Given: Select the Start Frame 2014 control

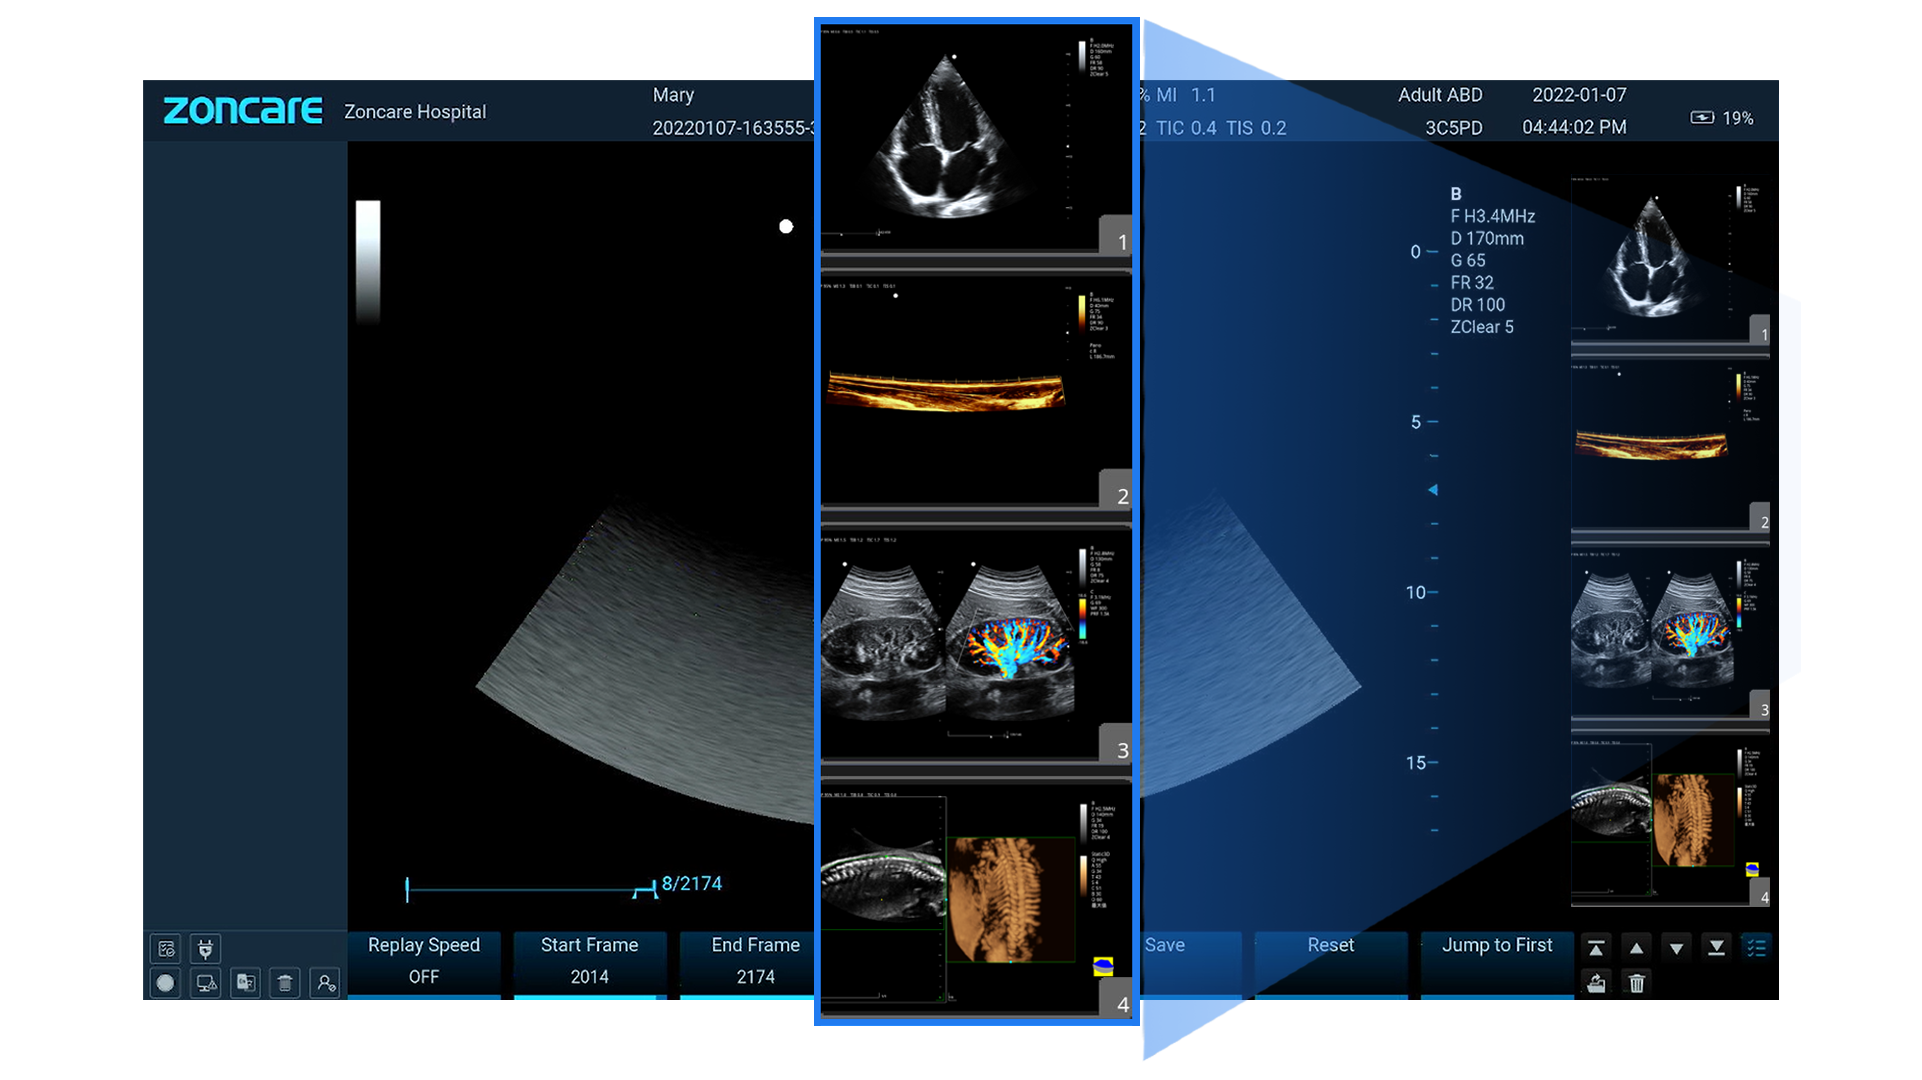Looking at the screenshot, I should tap(589, 961).
